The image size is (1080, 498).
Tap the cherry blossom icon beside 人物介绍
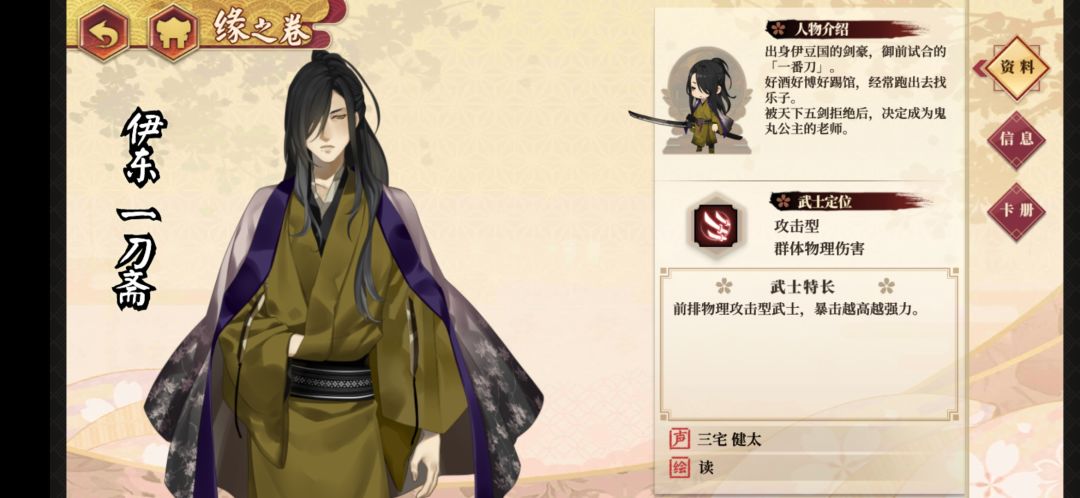(x=778, y=29)
